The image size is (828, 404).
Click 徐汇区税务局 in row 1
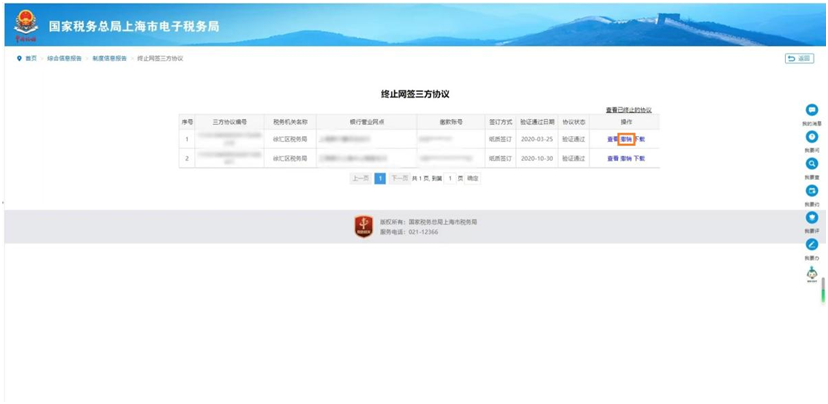tap(290, 139)
